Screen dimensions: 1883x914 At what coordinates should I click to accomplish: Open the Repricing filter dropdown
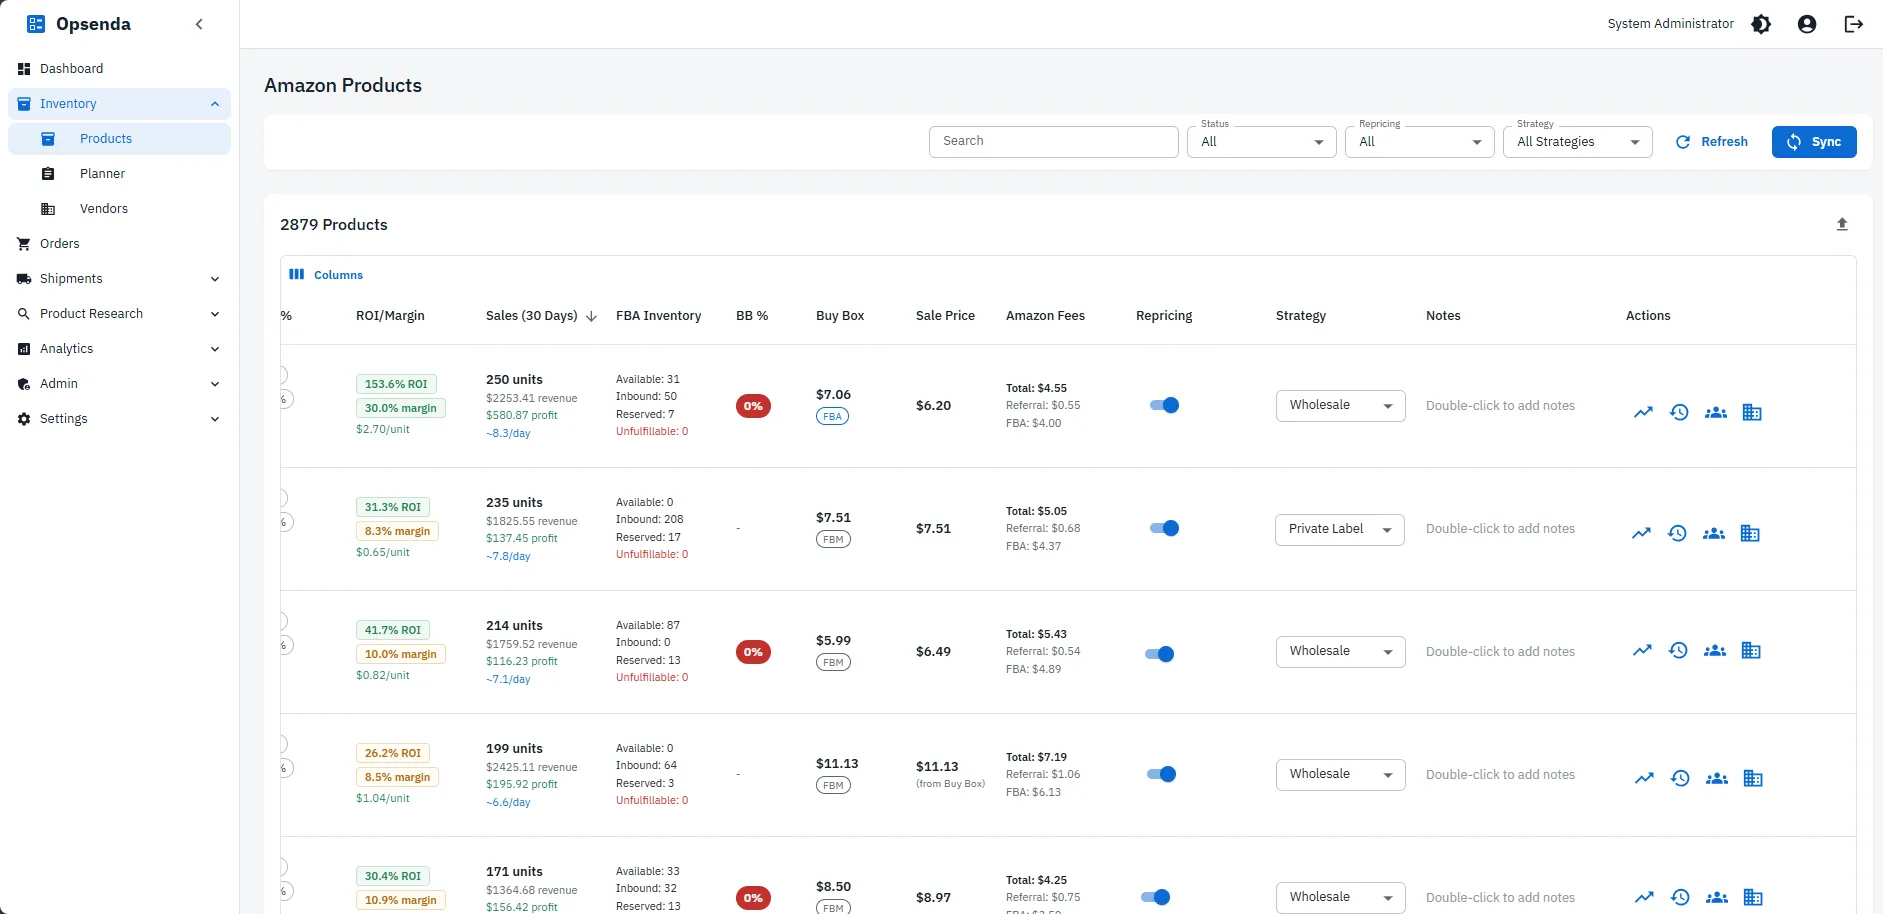1420,142
